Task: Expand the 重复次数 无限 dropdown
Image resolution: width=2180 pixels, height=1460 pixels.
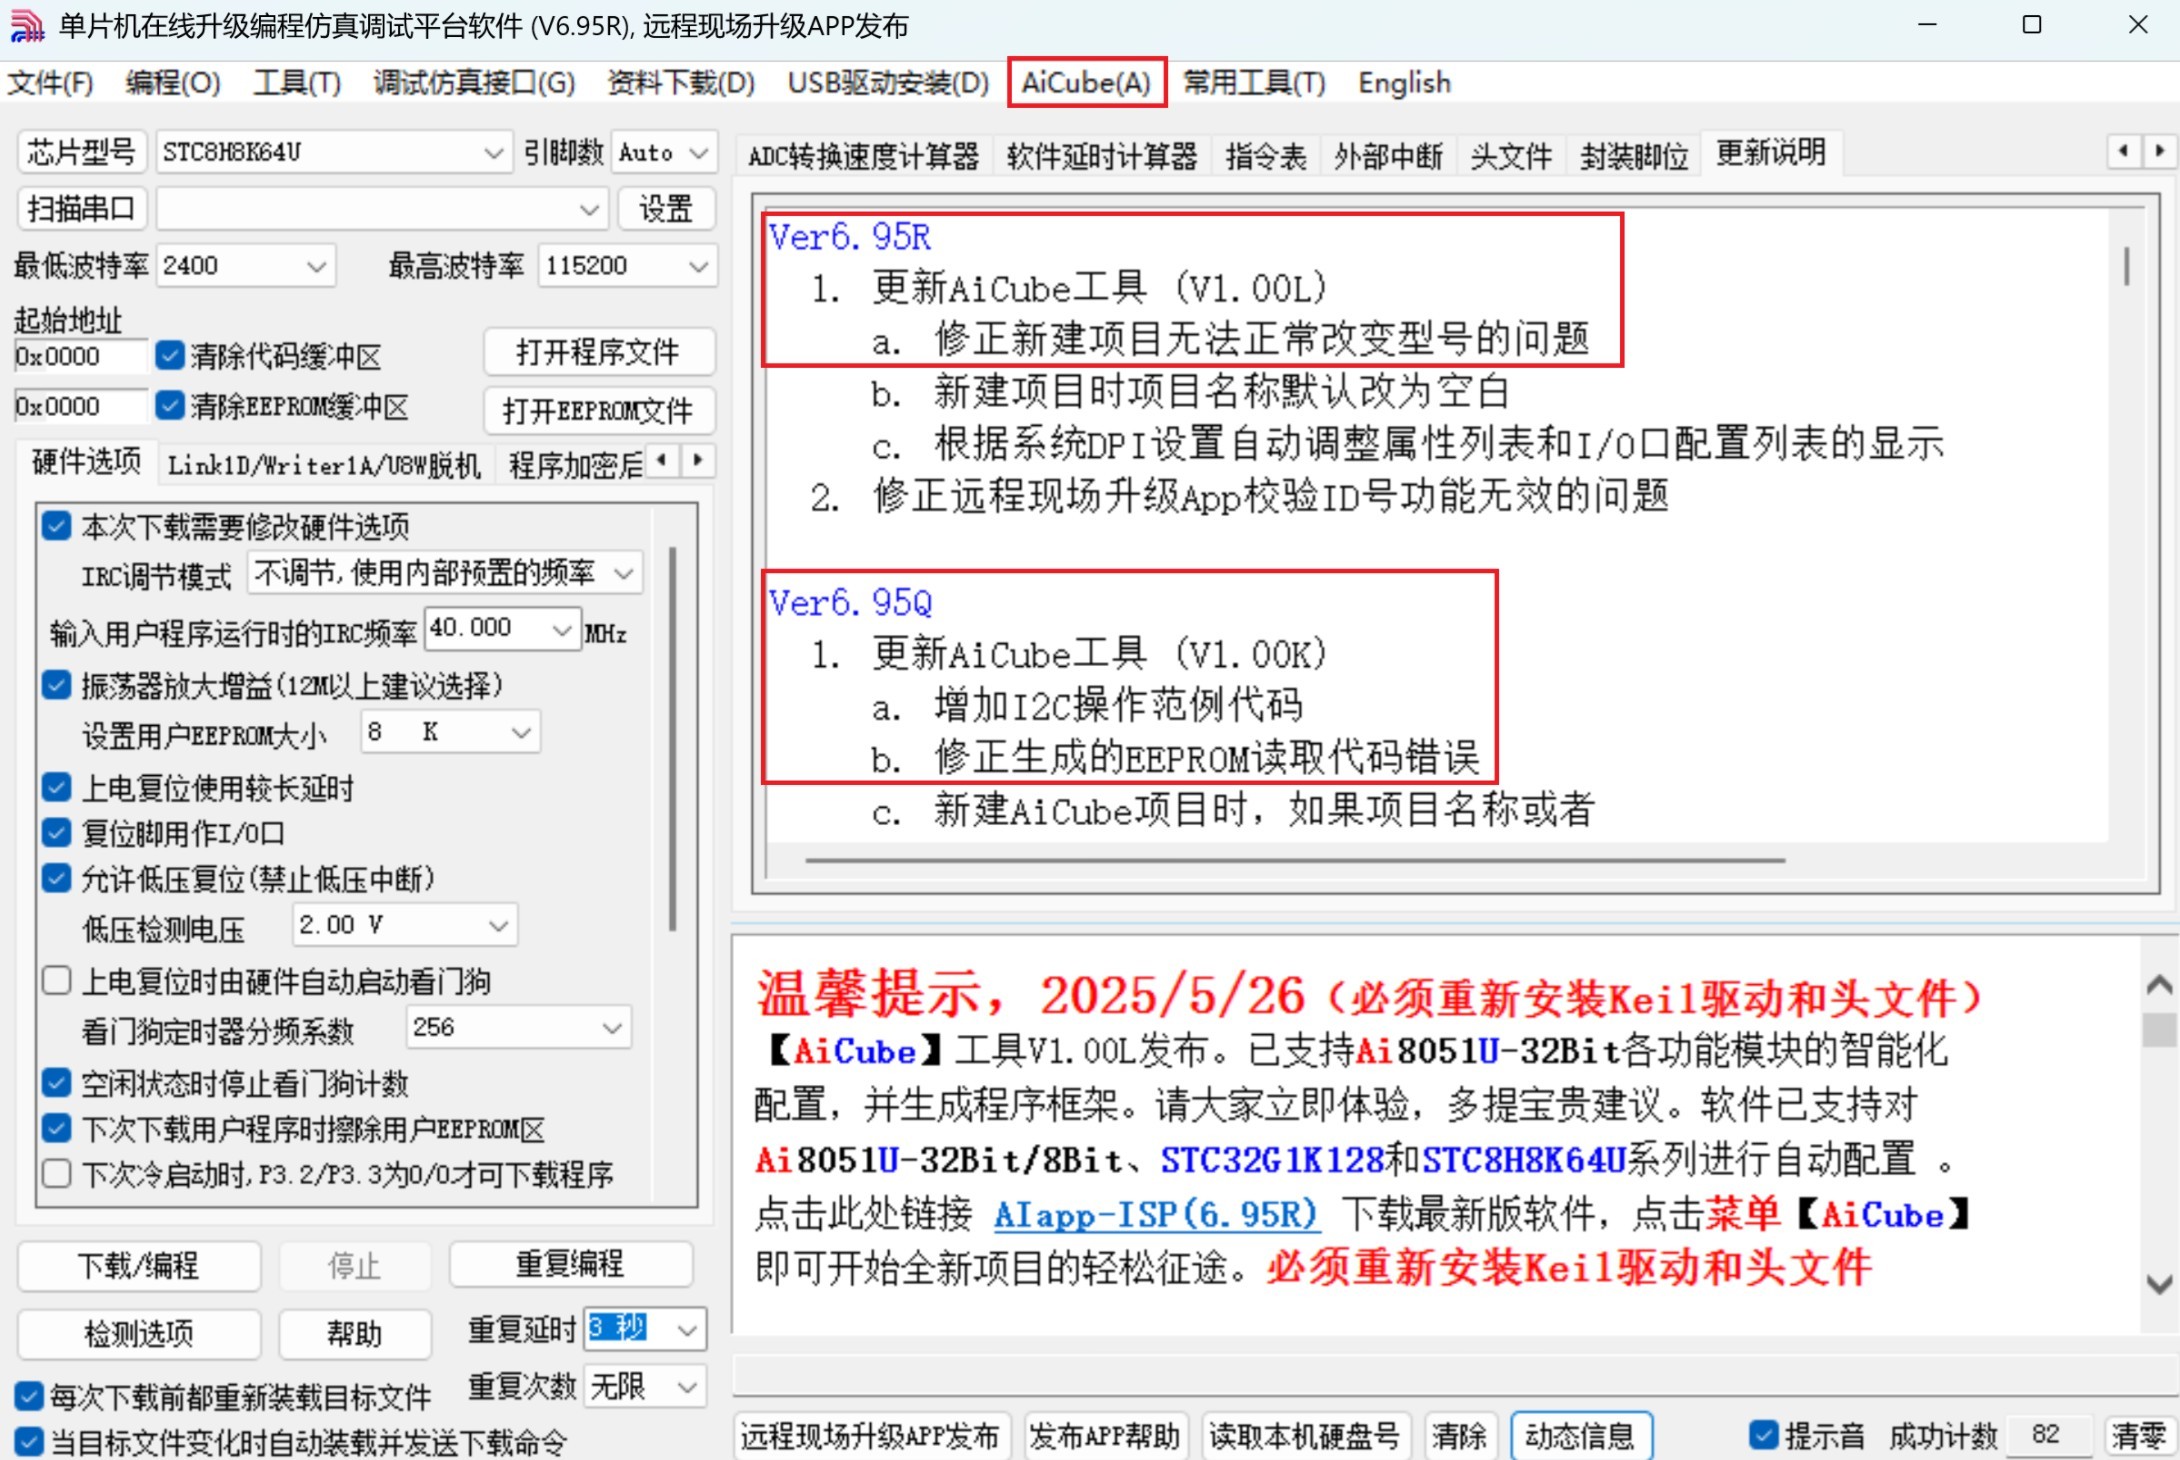Action: [687, 1387]
